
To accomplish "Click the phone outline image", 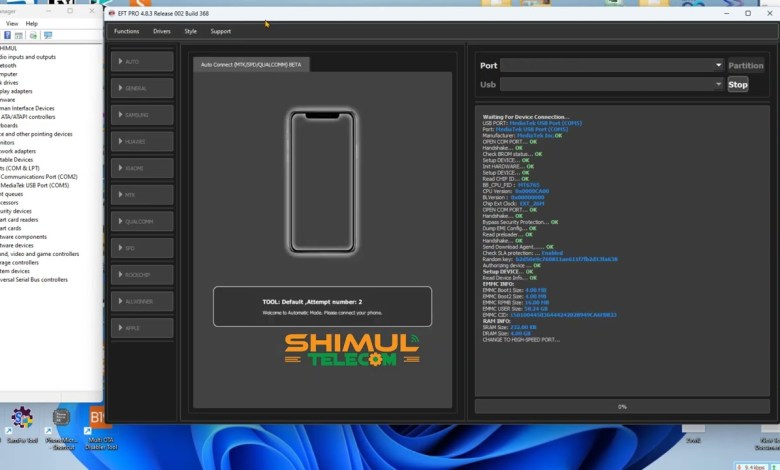I will [x=322, y=182].
